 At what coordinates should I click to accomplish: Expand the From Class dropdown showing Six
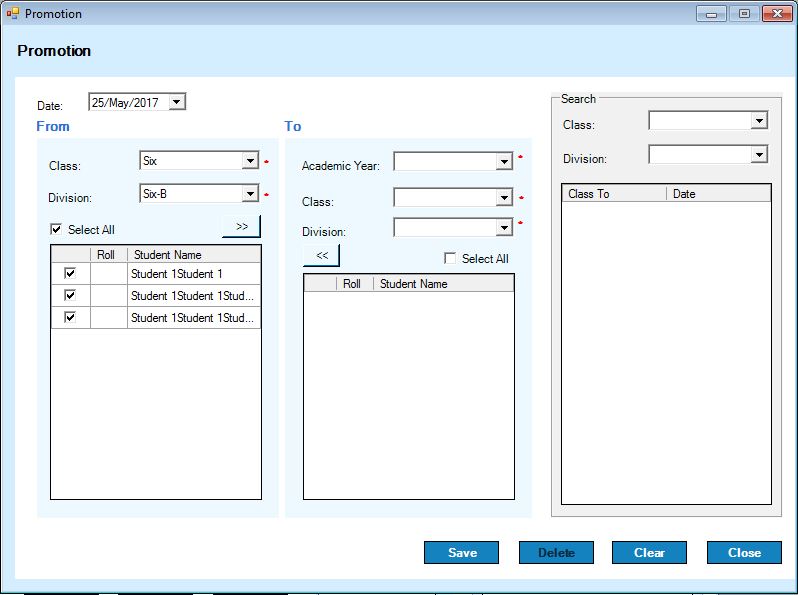tap(250, 161)
